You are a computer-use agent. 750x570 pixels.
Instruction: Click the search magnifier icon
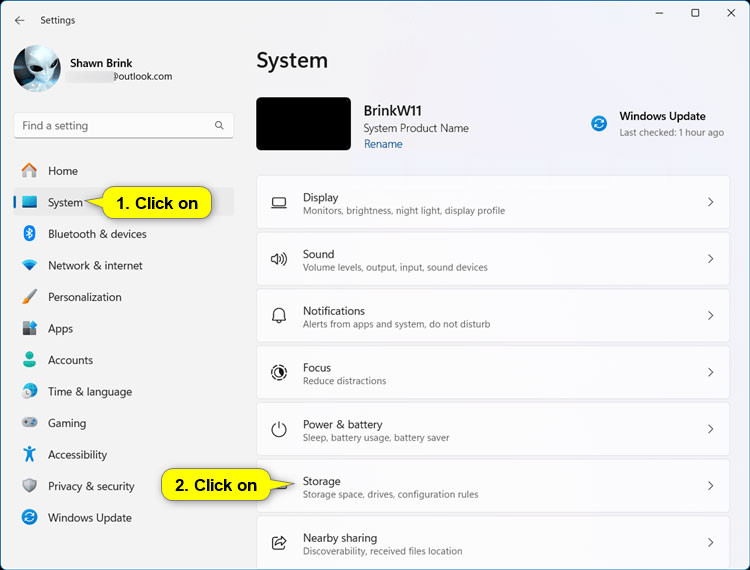click(219, 126)
